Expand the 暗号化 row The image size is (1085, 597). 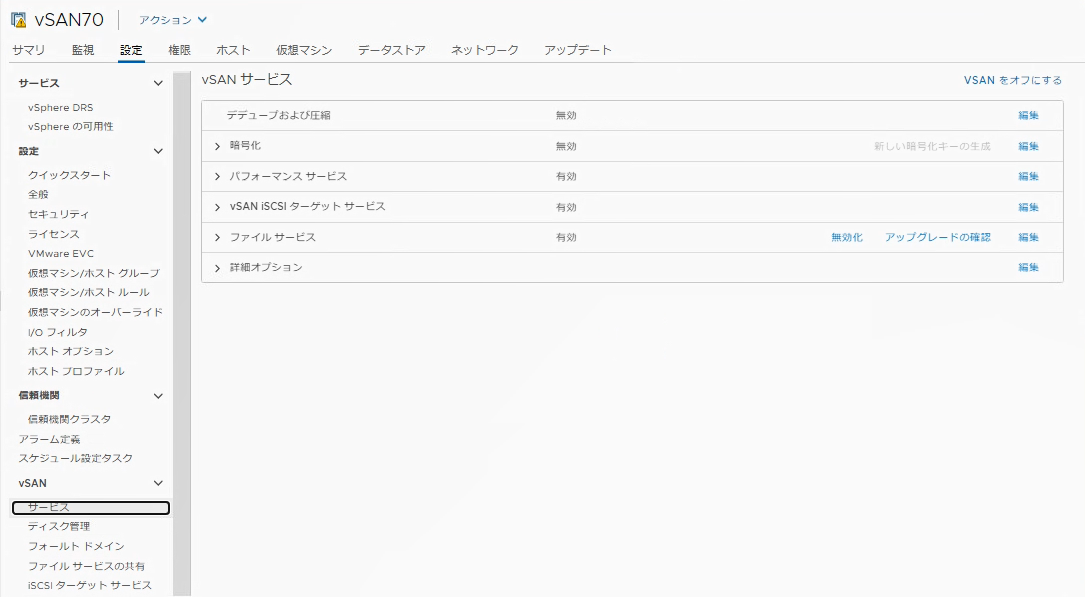pos(217,146)
